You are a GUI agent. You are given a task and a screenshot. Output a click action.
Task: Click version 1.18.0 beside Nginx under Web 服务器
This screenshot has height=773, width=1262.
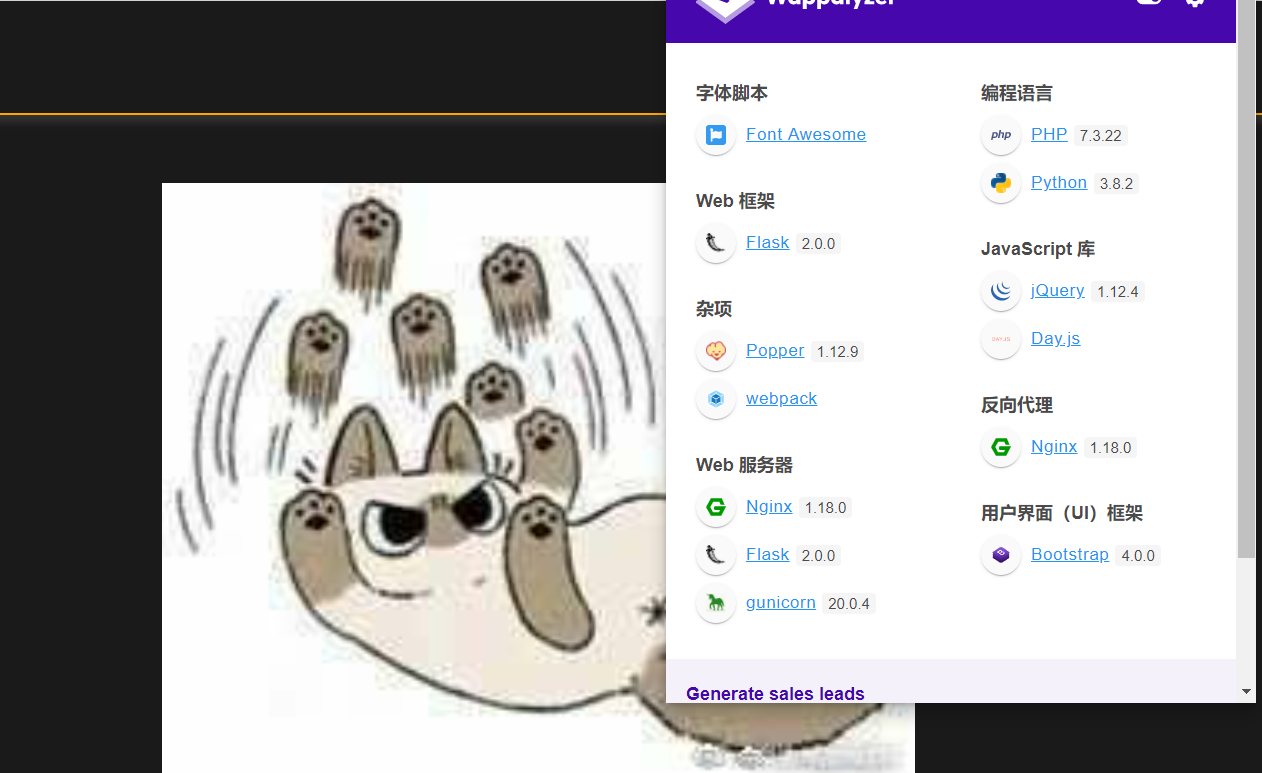(x=825, y=508)
